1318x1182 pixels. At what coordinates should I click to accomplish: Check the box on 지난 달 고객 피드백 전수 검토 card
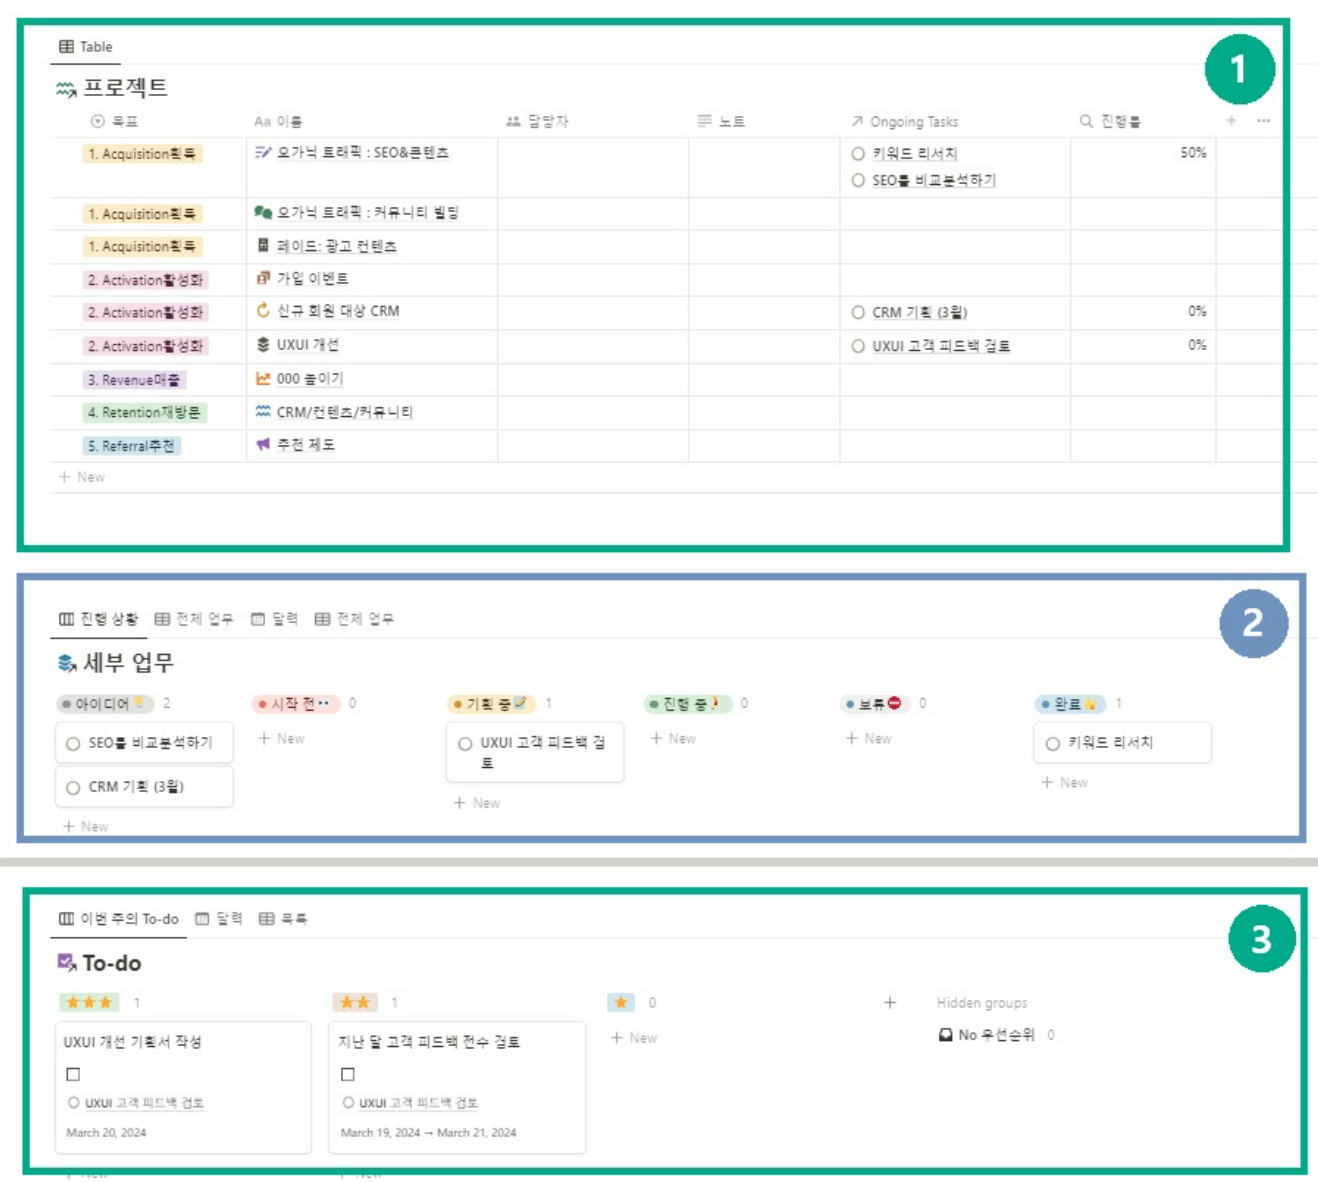point(348,1074)
